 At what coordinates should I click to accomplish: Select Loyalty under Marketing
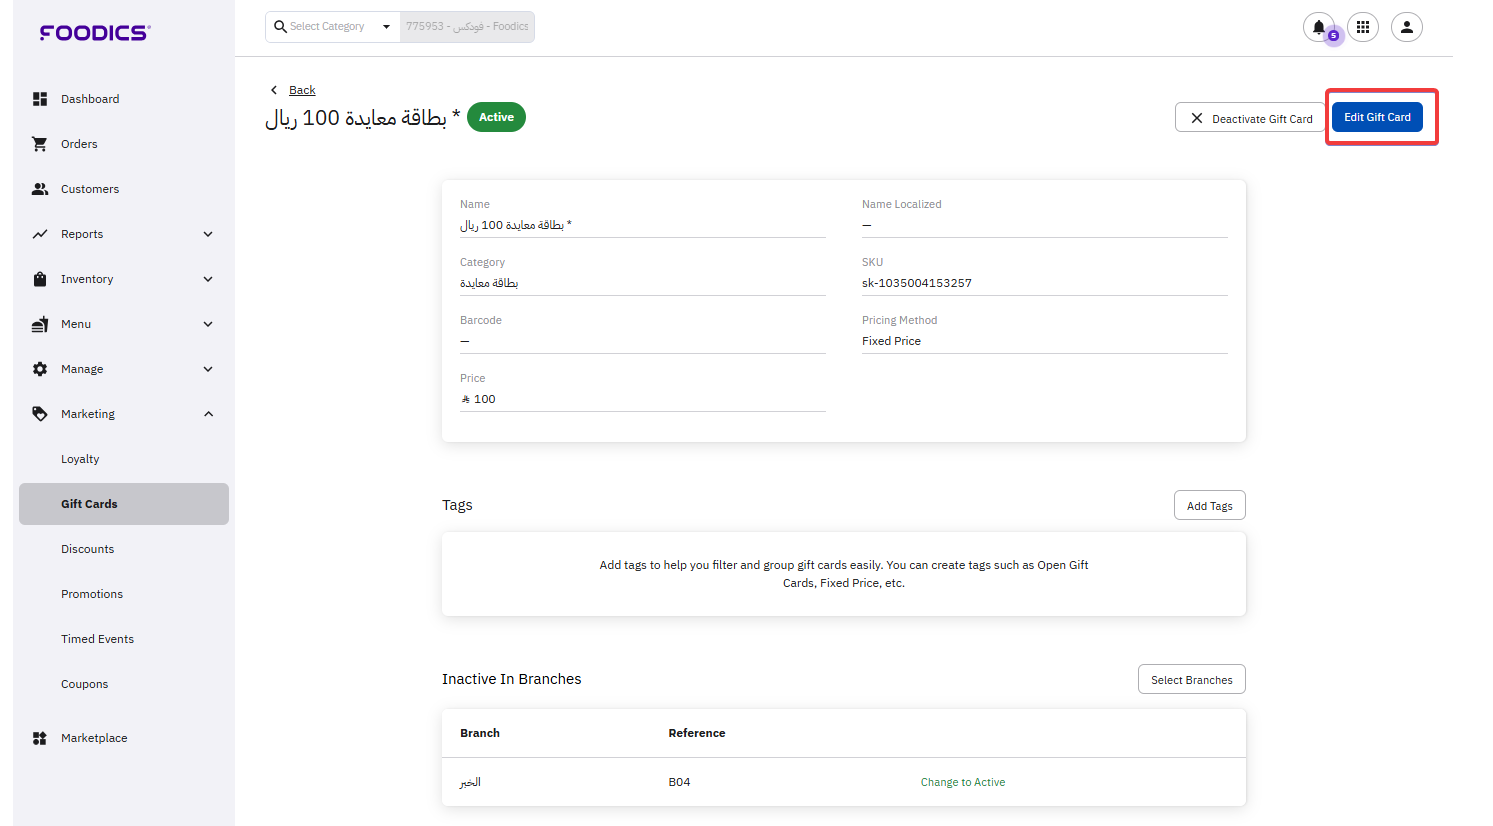[80, 459]
